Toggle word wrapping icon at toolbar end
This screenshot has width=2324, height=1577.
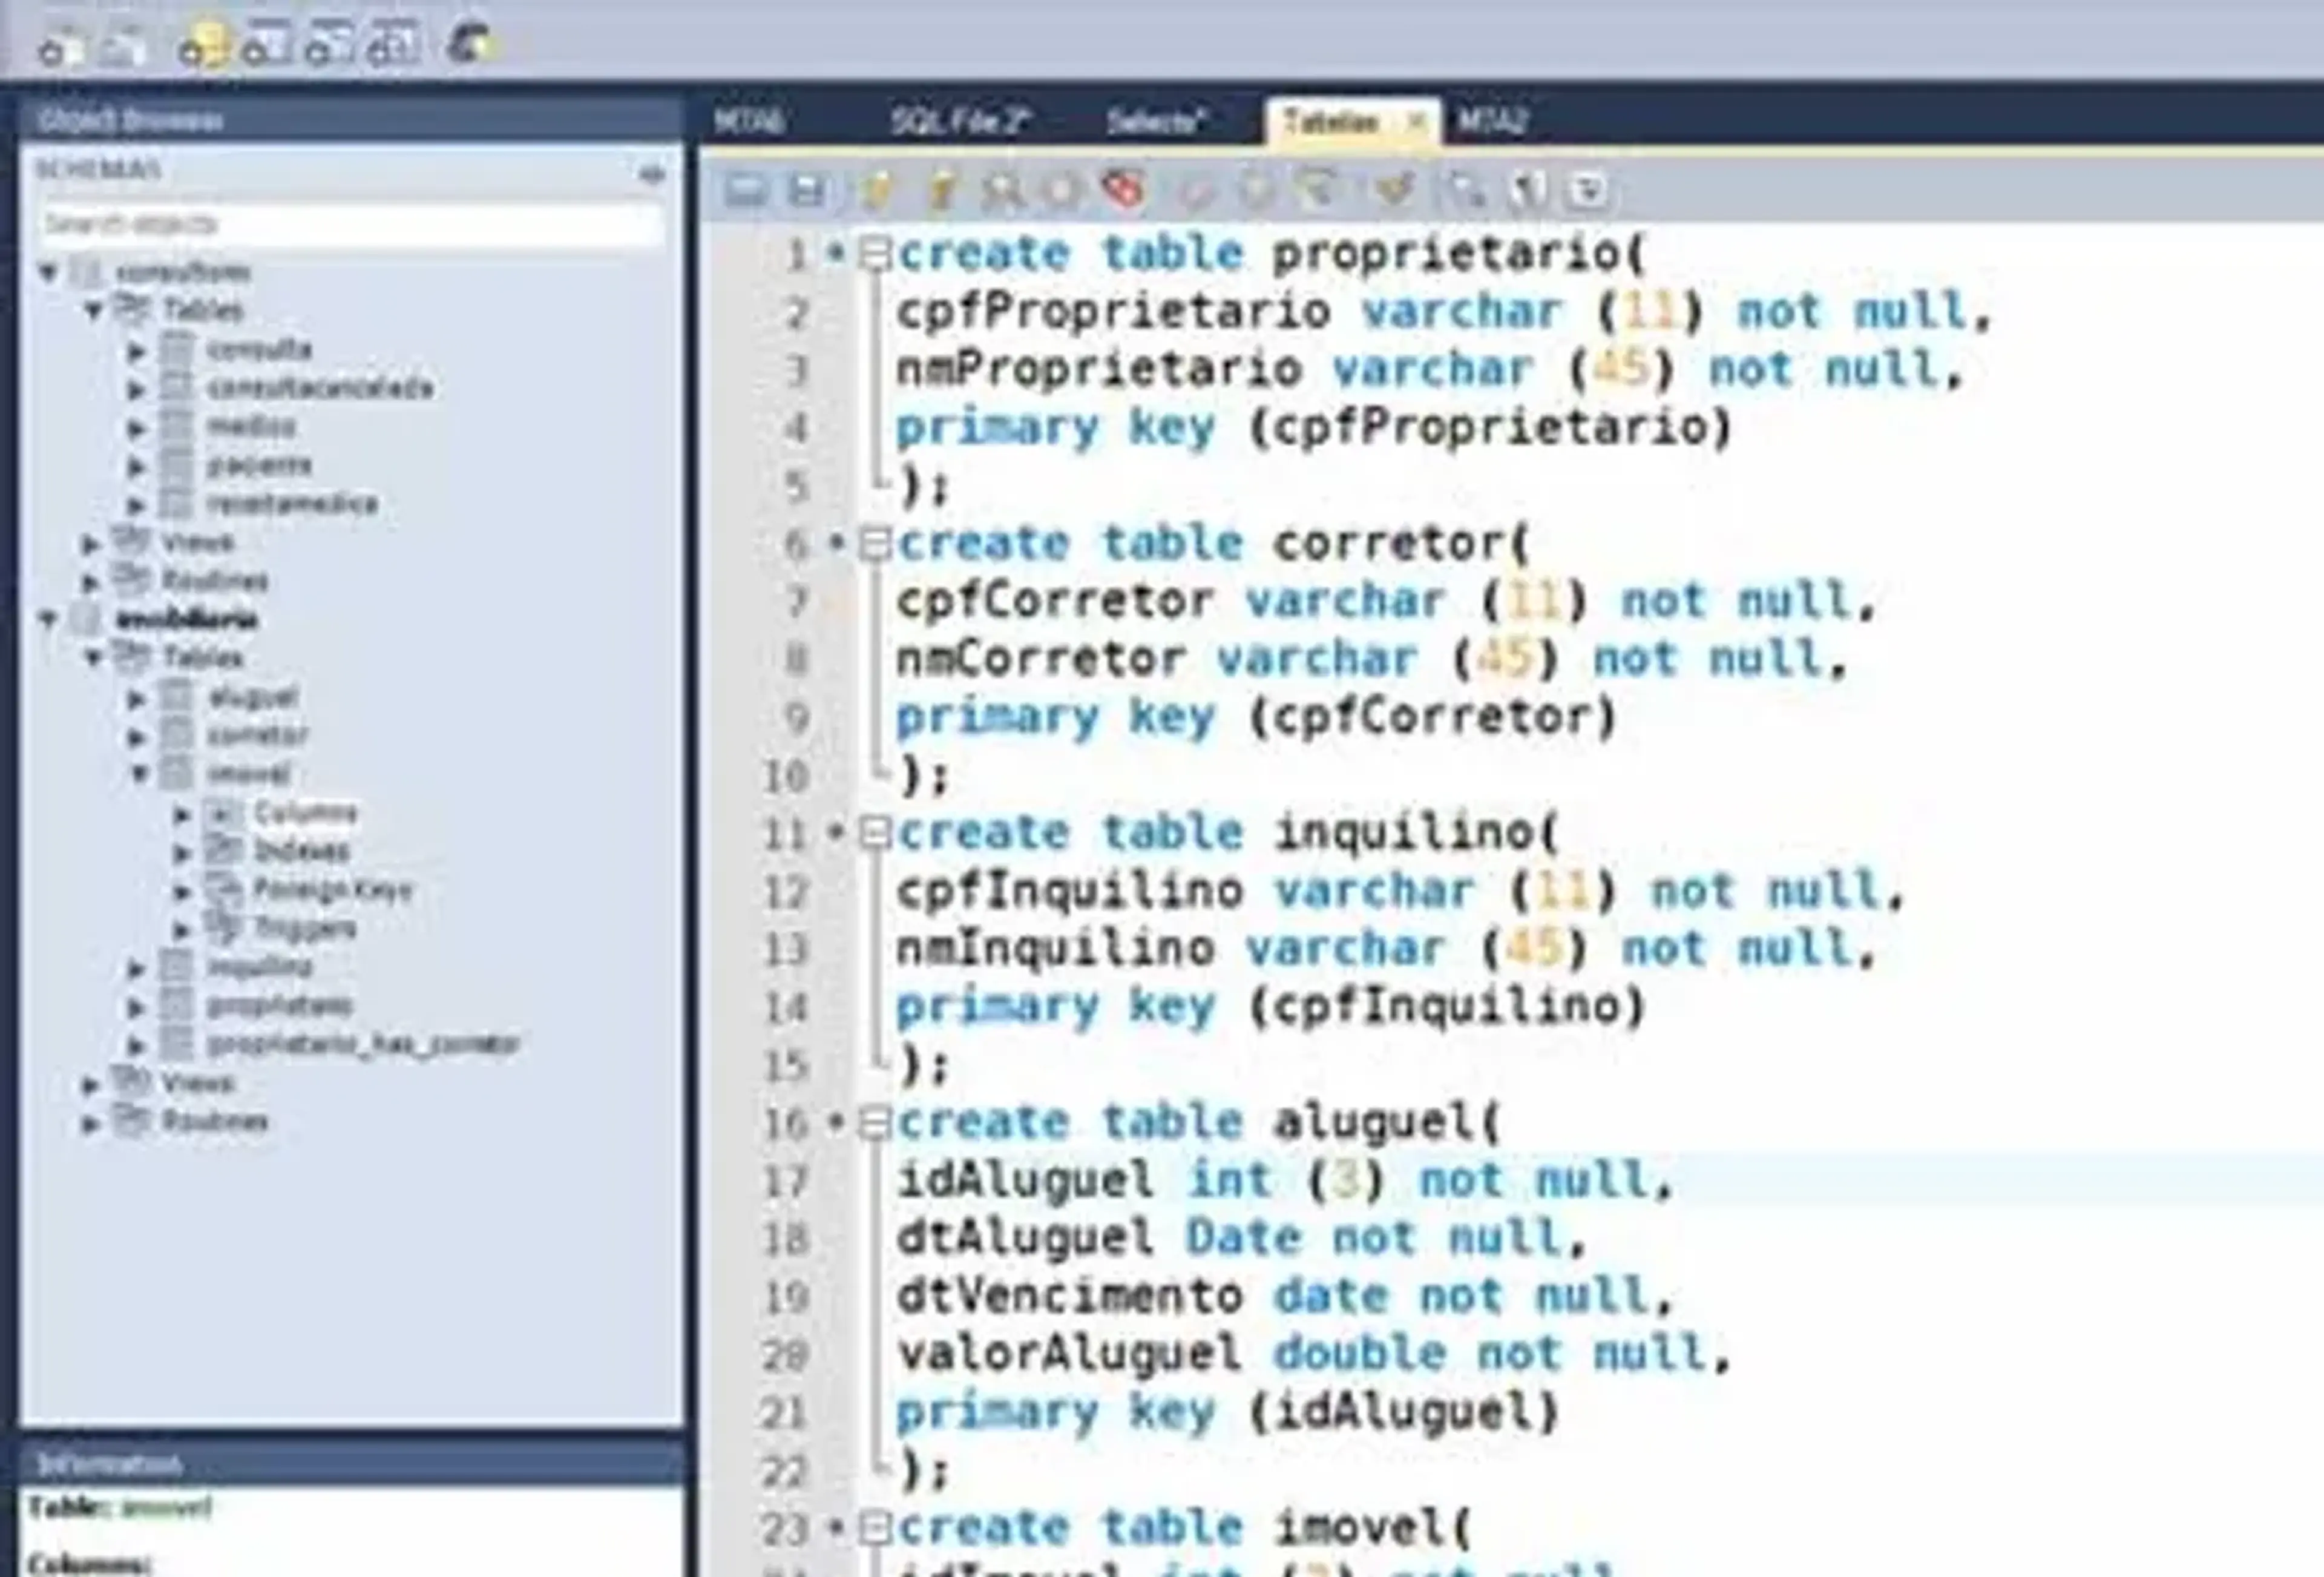[1589, 190]
